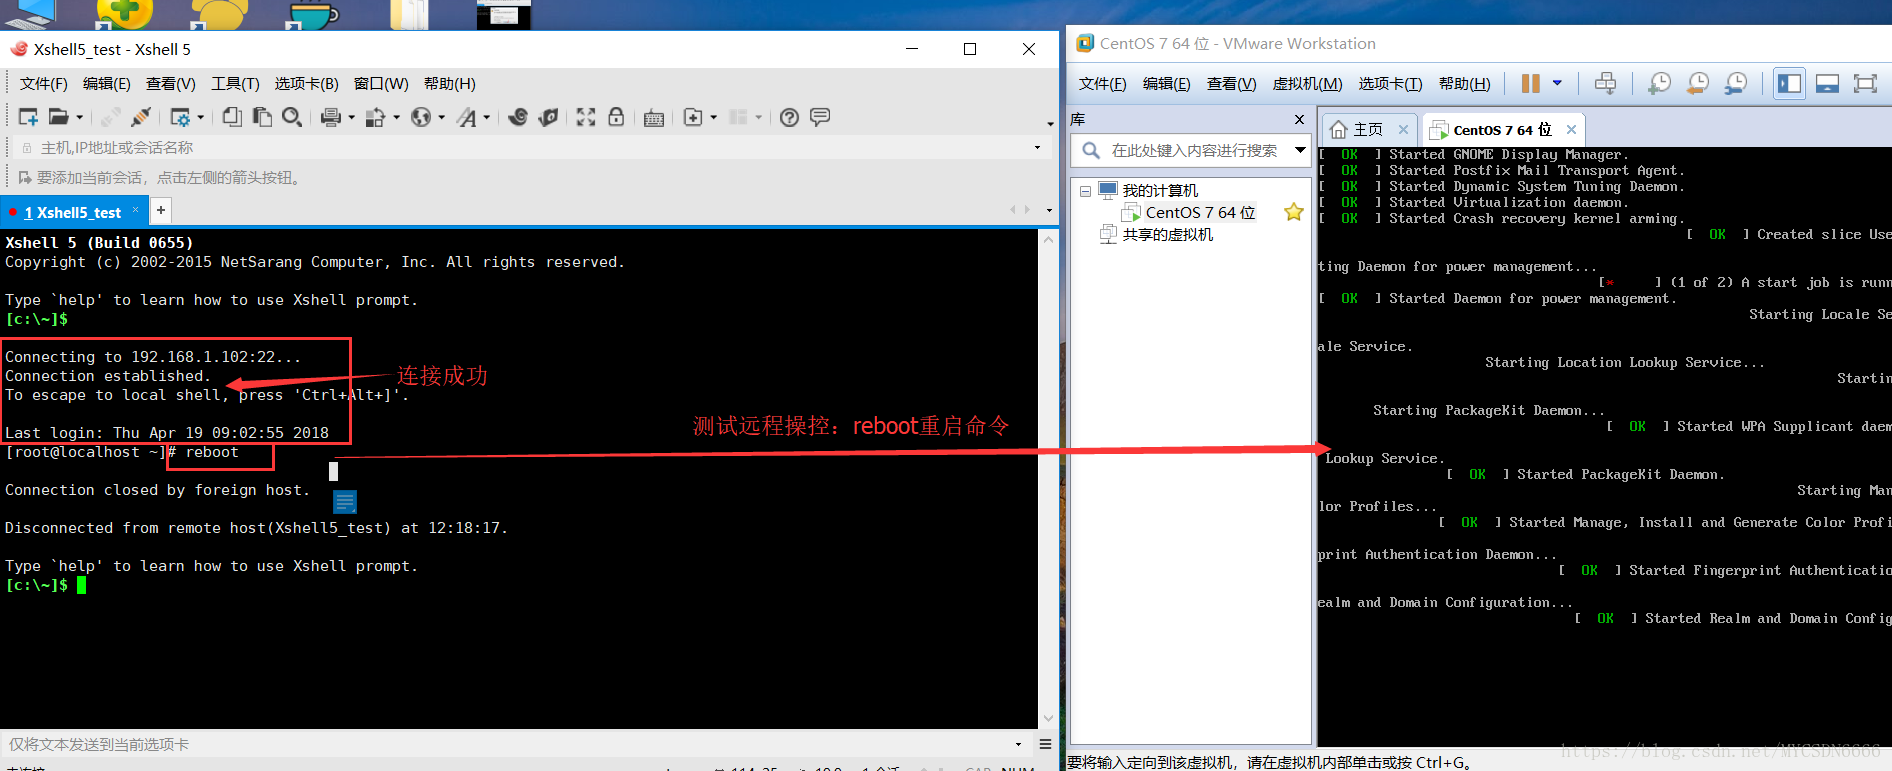Click the lock screen padlock icon in Xshell
This screenshot has height=771, width=1892.
pyautogui.click(x=616, y=117)
